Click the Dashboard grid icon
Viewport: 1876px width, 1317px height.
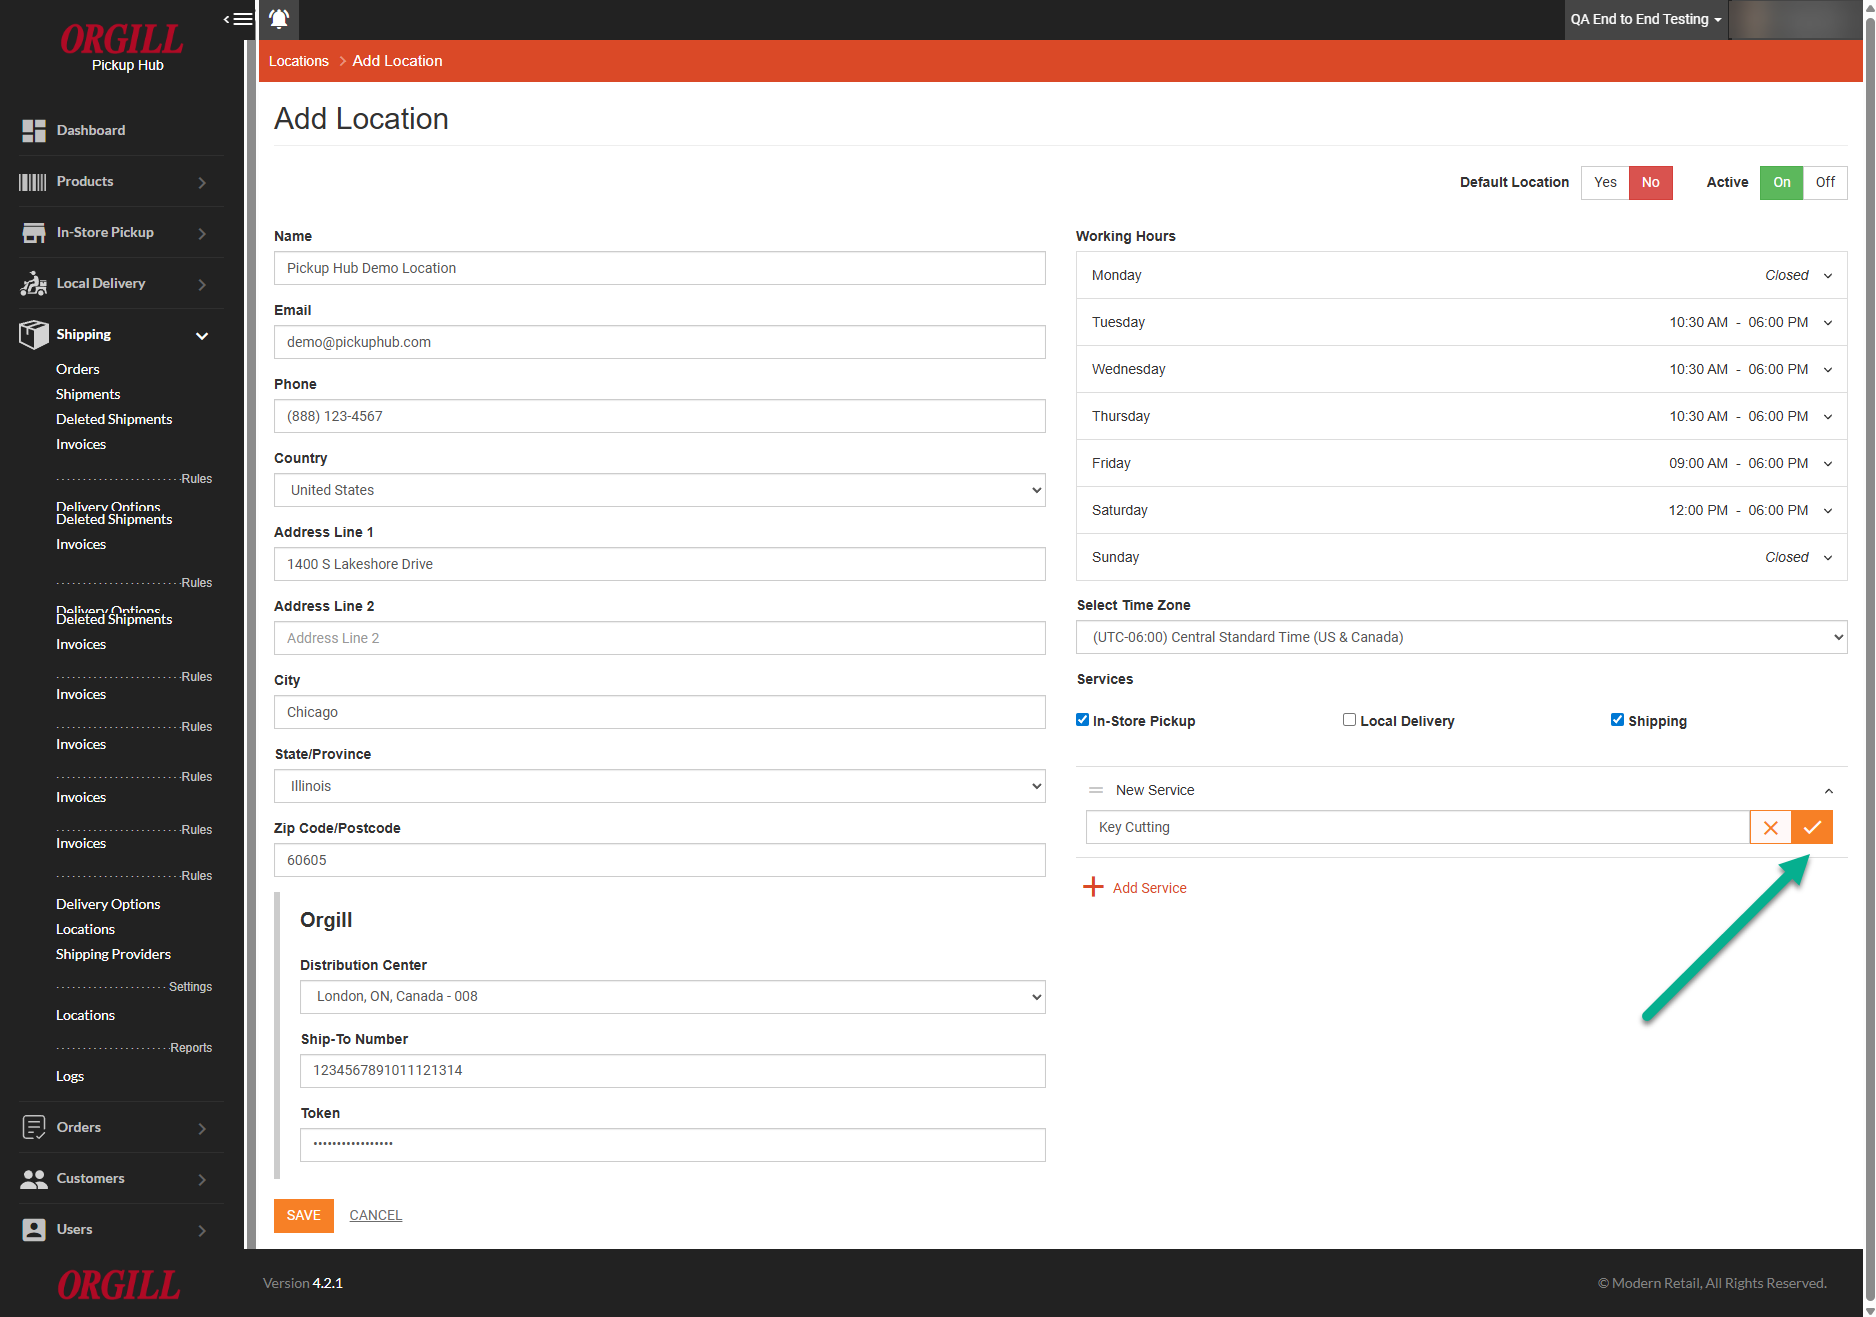(x=34, y=131)
